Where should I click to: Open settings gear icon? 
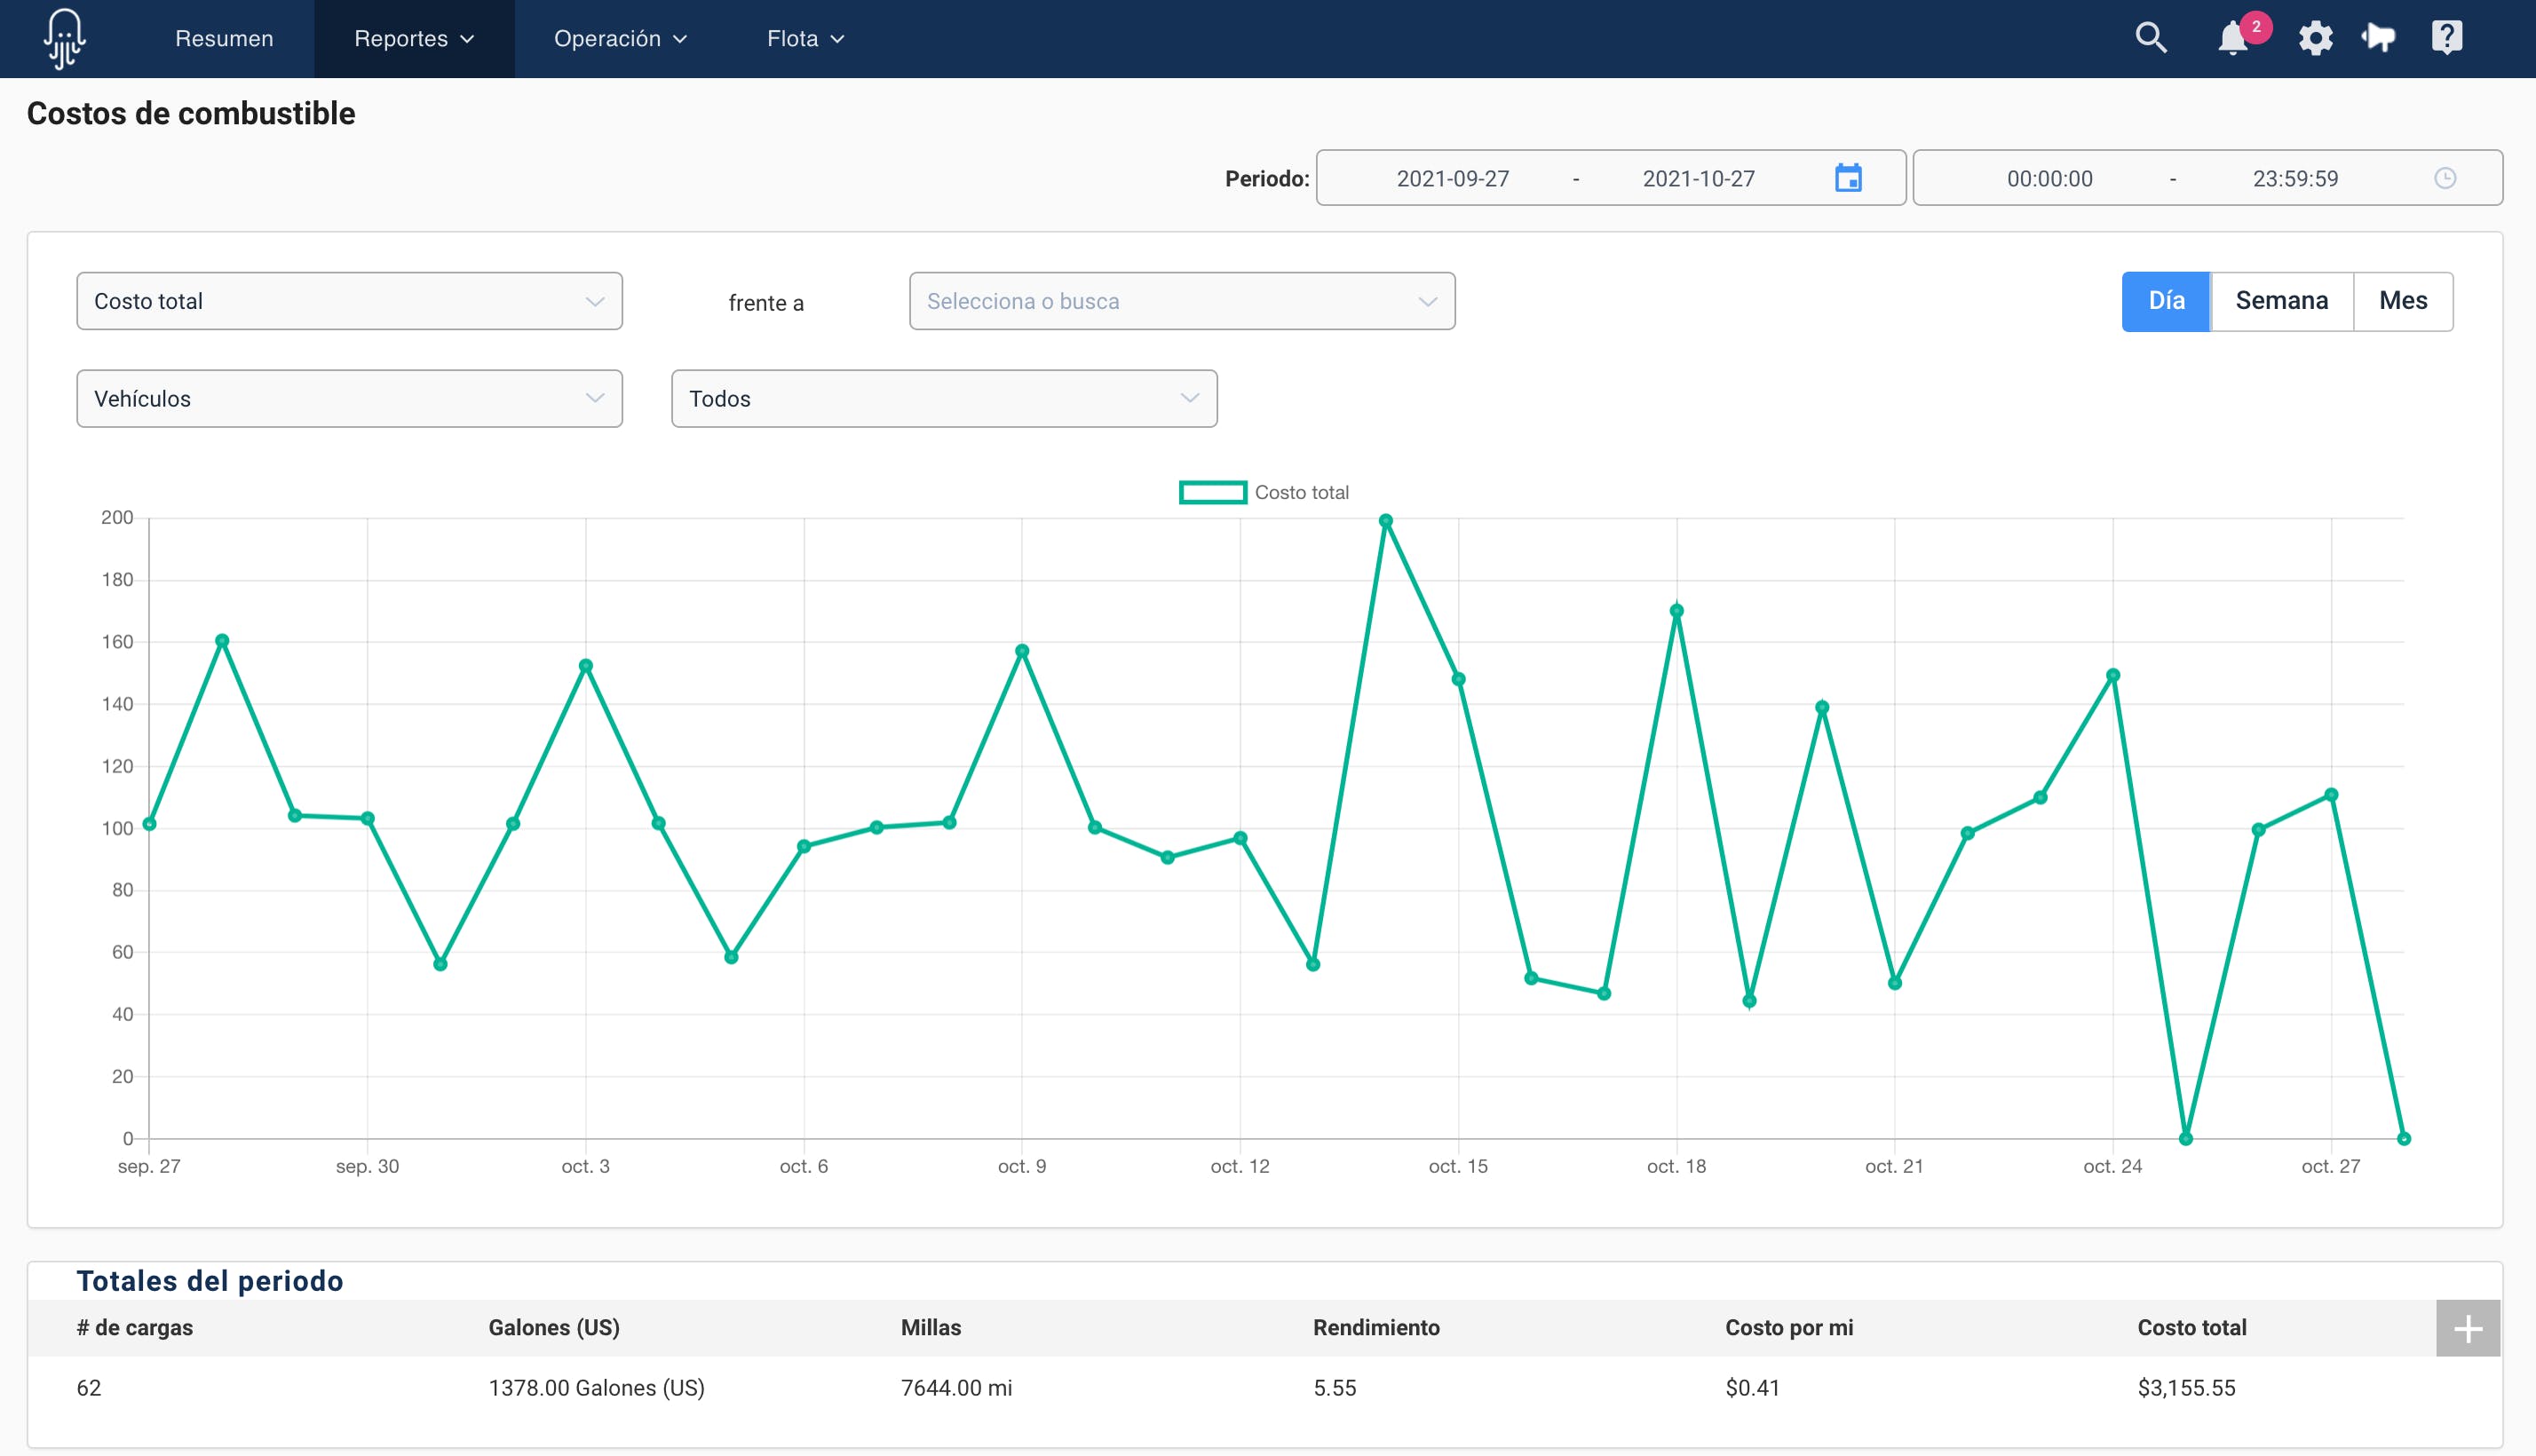coord(2315,39)
